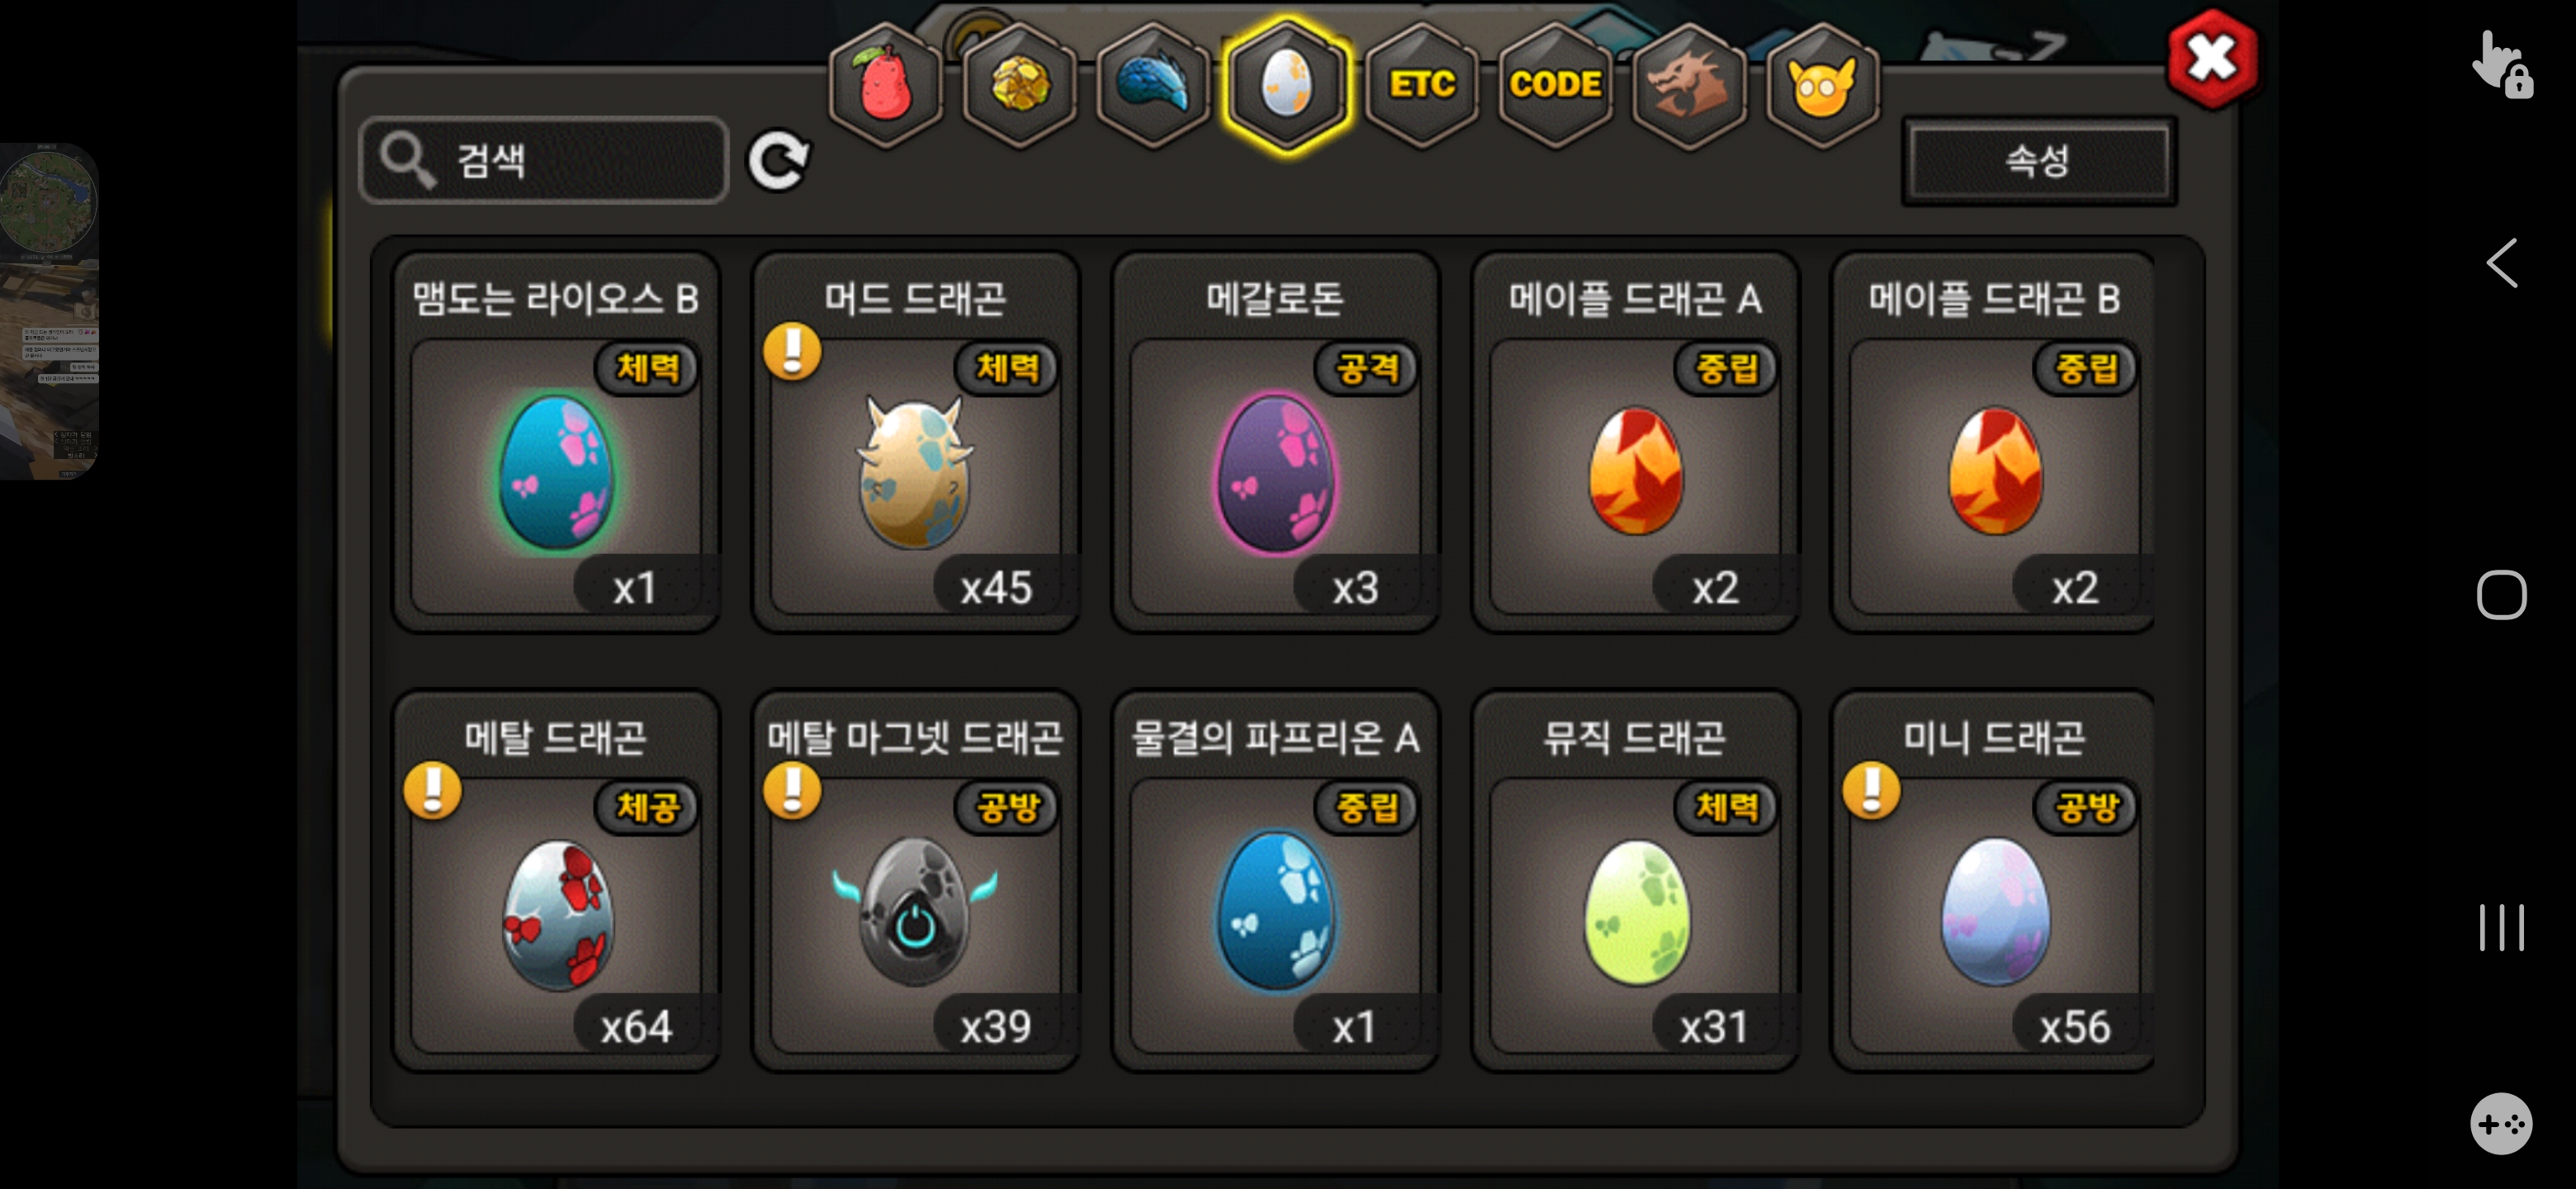Switch to the ETC tab
The width and height of the screenshot is (2576, 1189).
(1421, 86)
